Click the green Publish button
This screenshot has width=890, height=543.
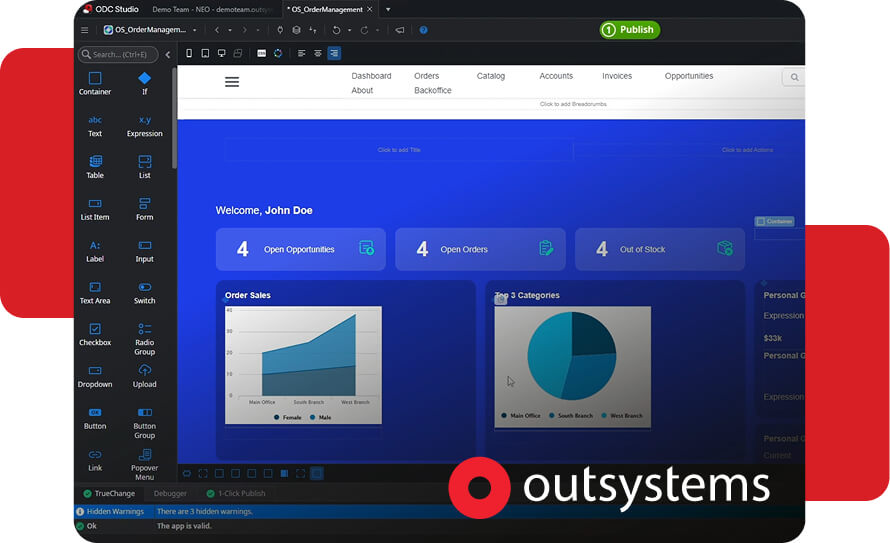click(x=629, y=30)
